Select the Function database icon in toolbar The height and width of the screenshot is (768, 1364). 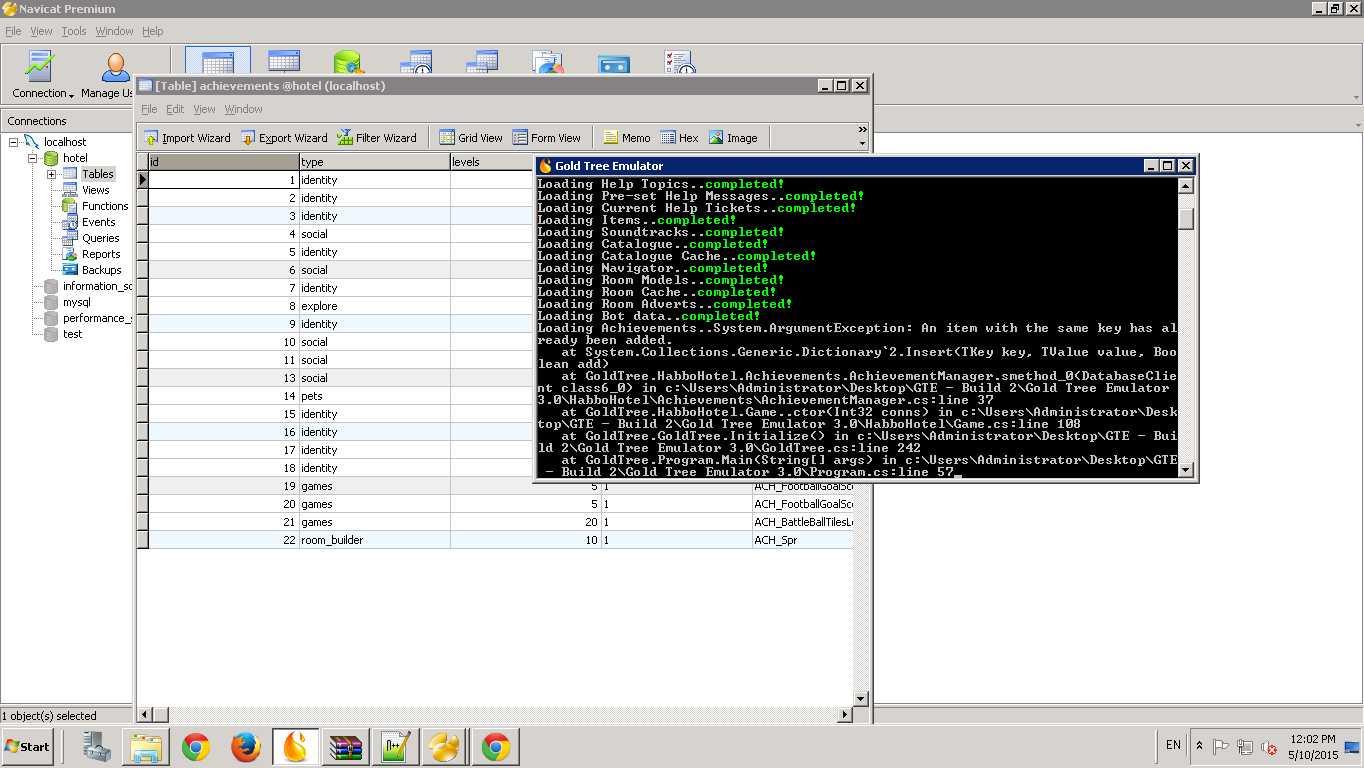349,62
